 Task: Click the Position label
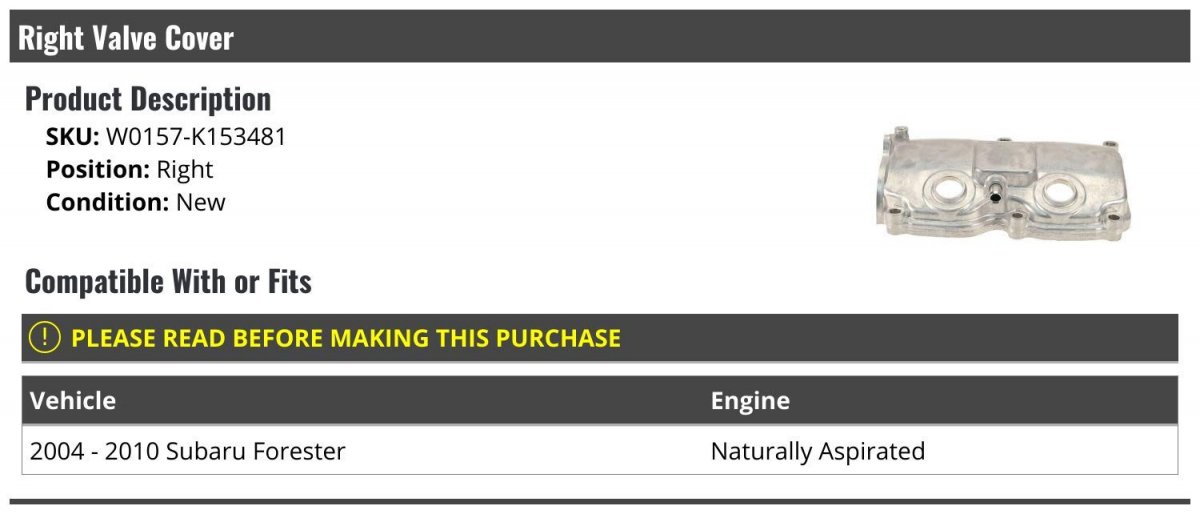(97, 170)
